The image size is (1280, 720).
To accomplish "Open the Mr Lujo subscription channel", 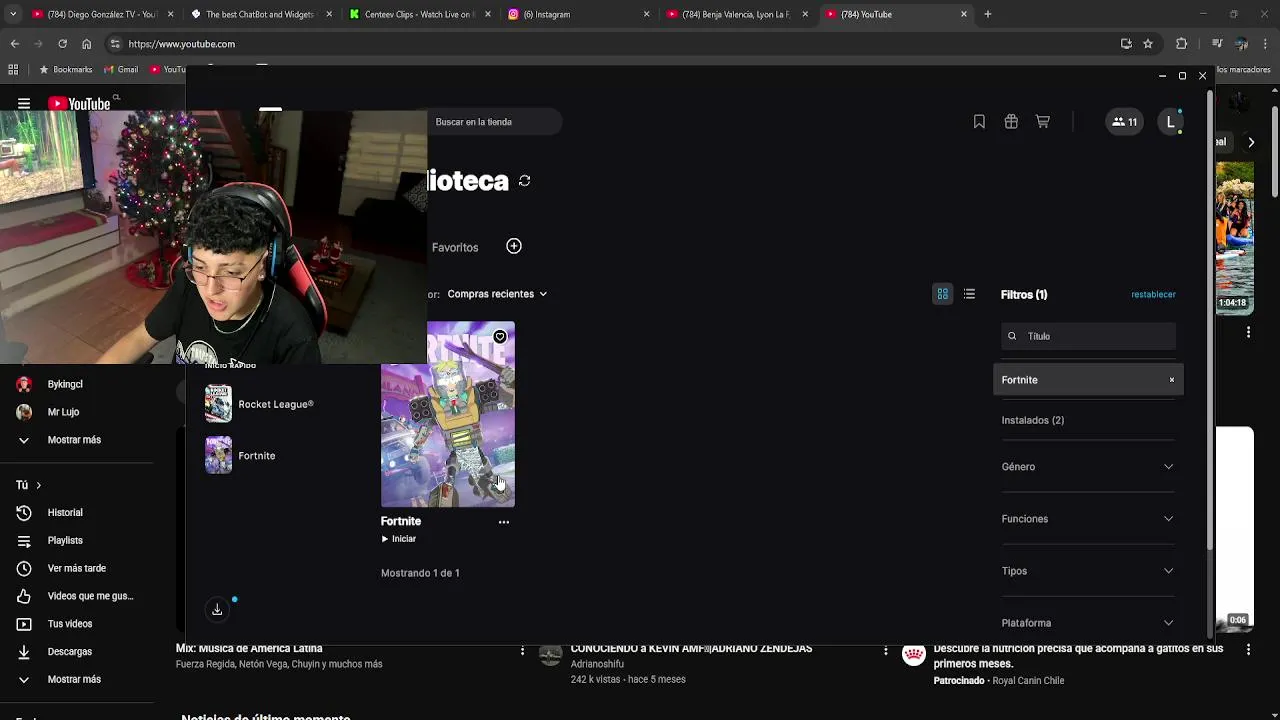I will (63, 412).
